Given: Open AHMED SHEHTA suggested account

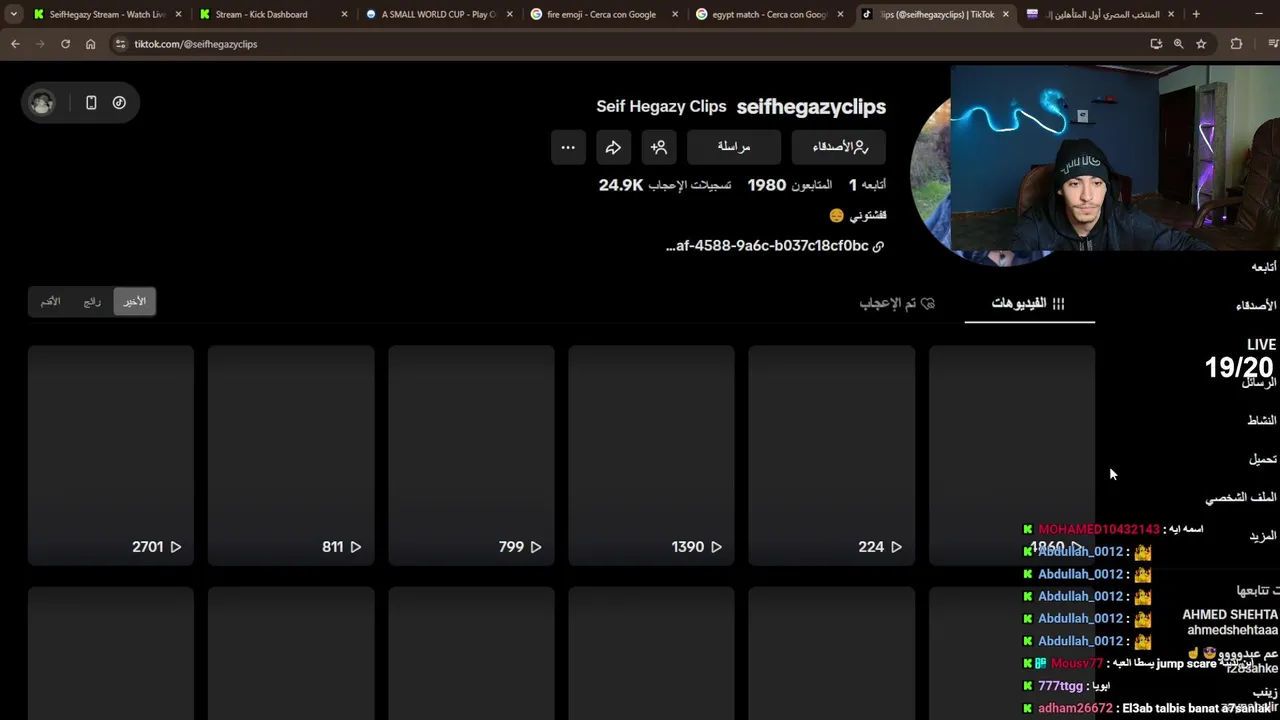Looking at the screenshot, I should (1230, 622).
